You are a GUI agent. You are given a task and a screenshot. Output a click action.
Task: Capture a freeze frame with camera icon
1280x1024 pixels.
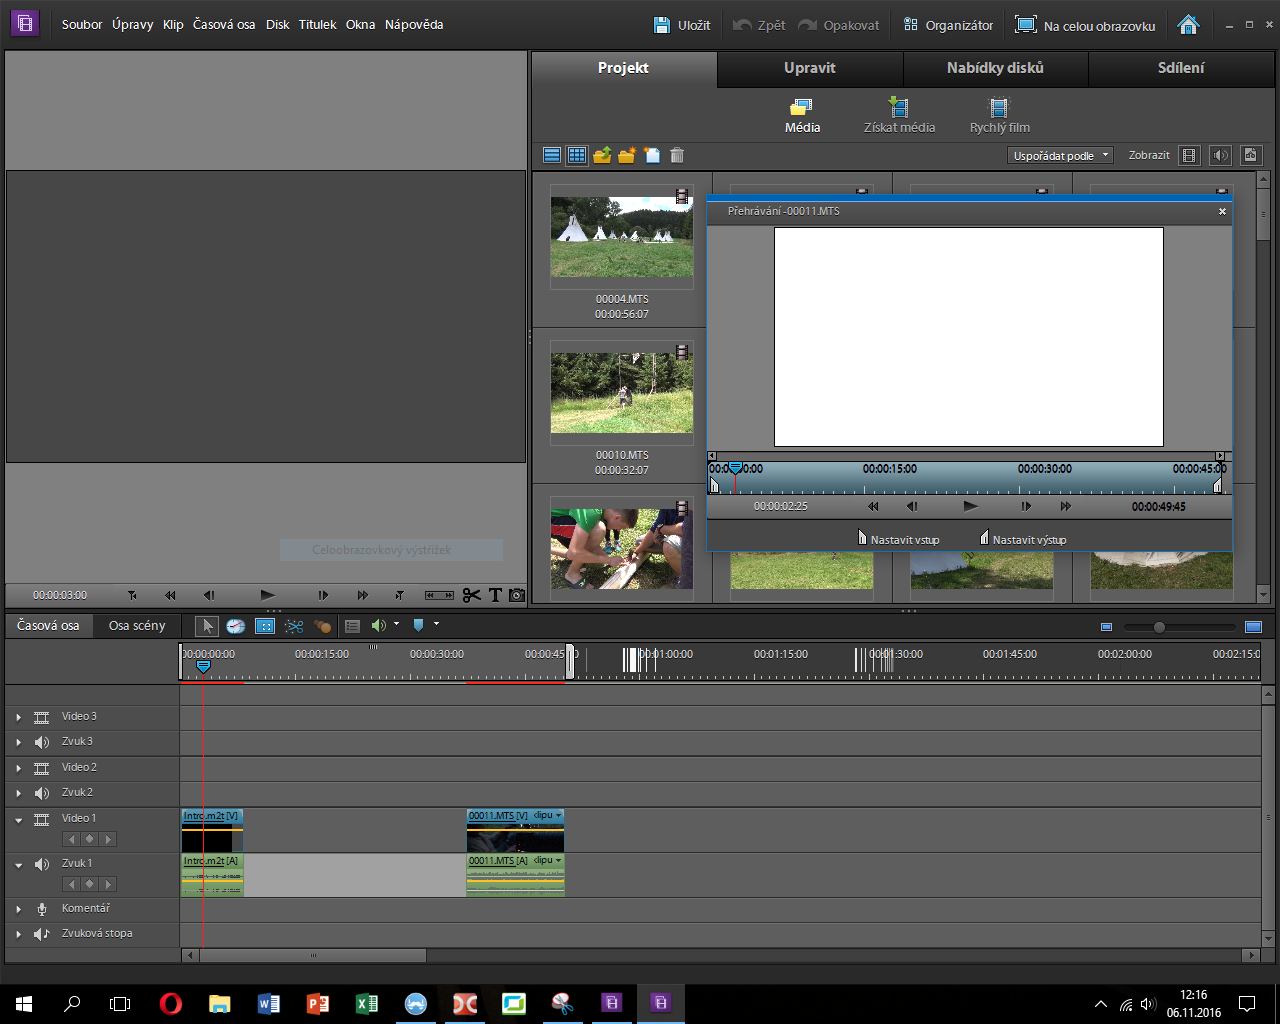517,595
